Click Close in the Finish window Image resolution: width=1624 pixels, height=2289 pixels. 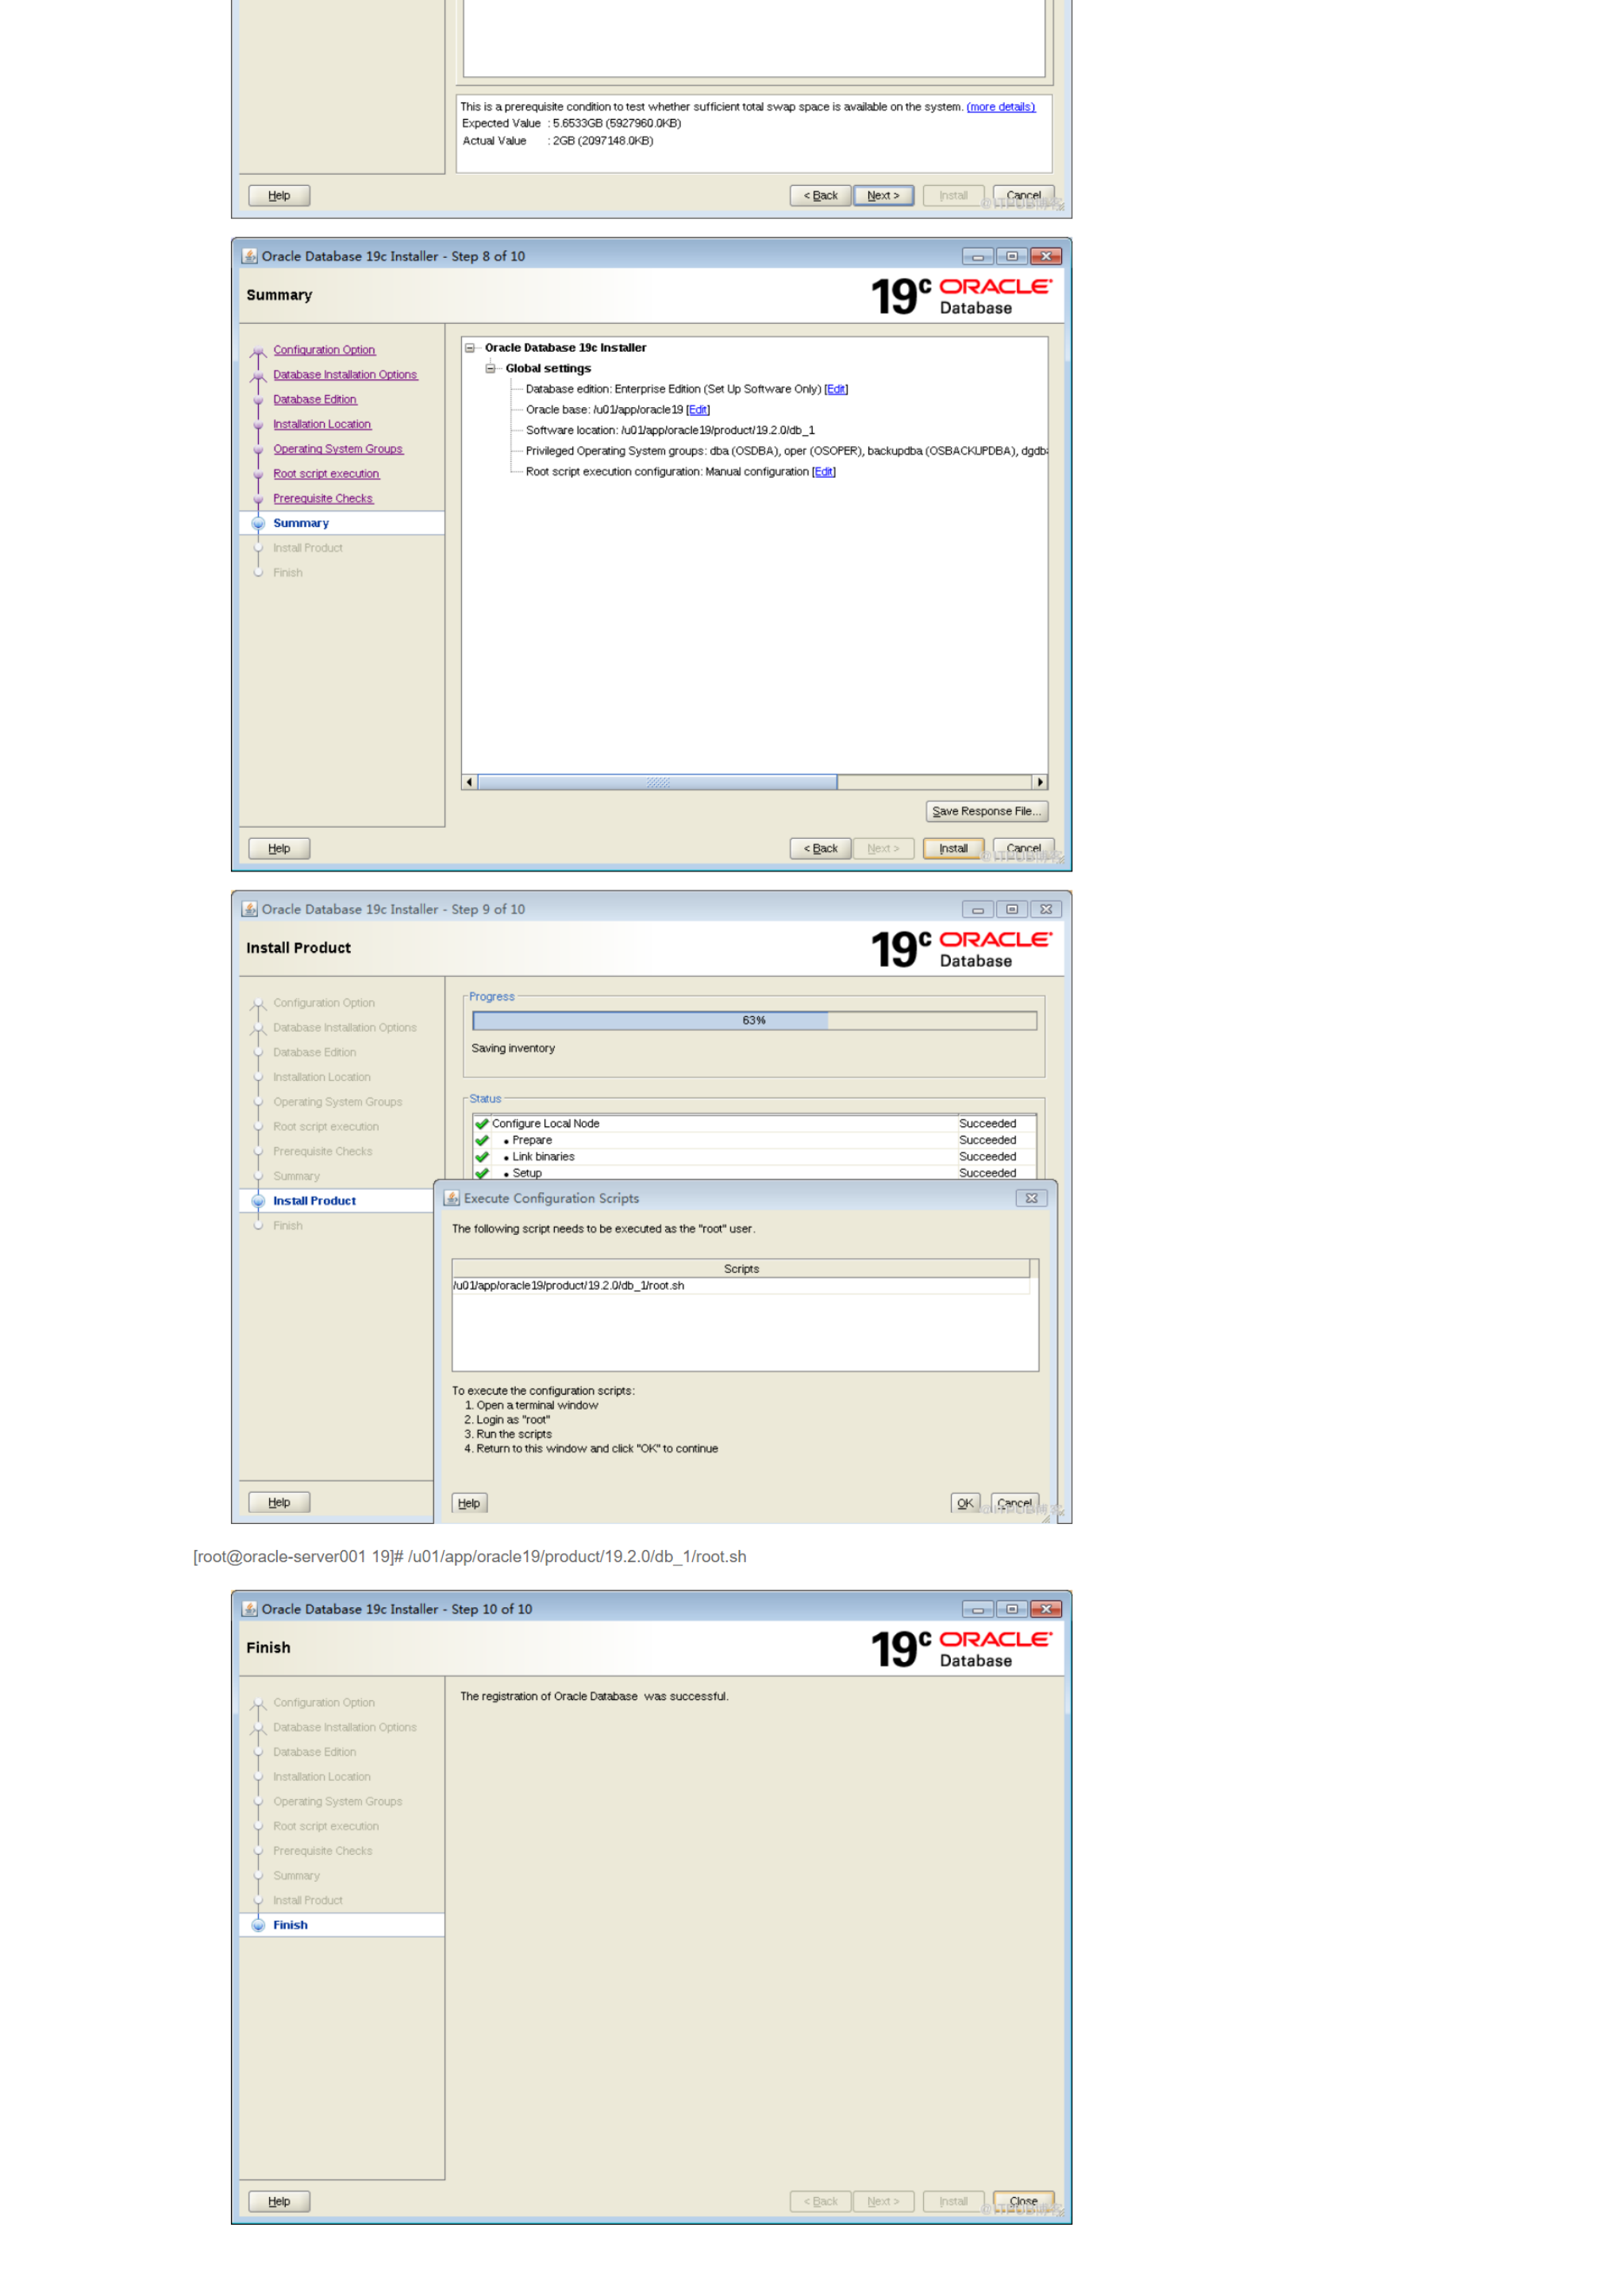point(1023,2201)
